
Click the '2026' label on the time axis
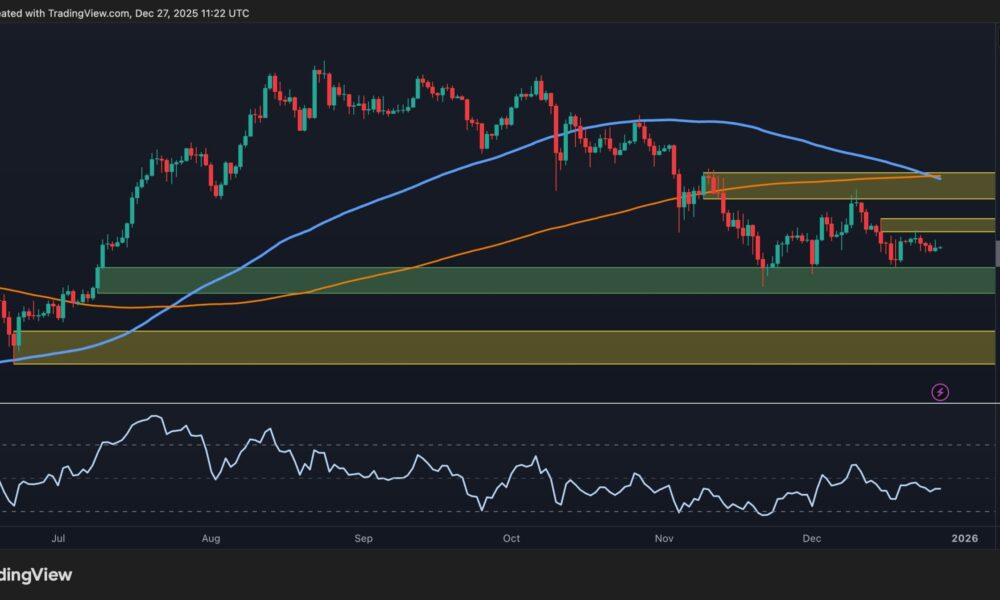coord(965,537)
